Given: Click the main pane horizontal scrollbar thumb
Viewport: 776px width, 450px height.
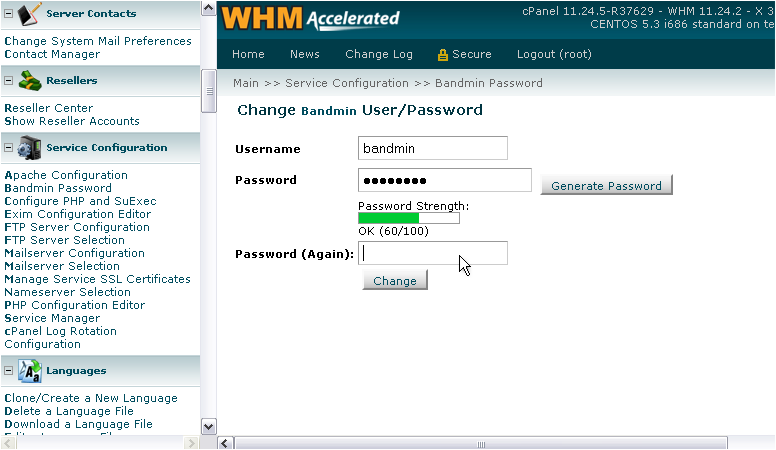Looking at the screenshot, I should [481, 444].
